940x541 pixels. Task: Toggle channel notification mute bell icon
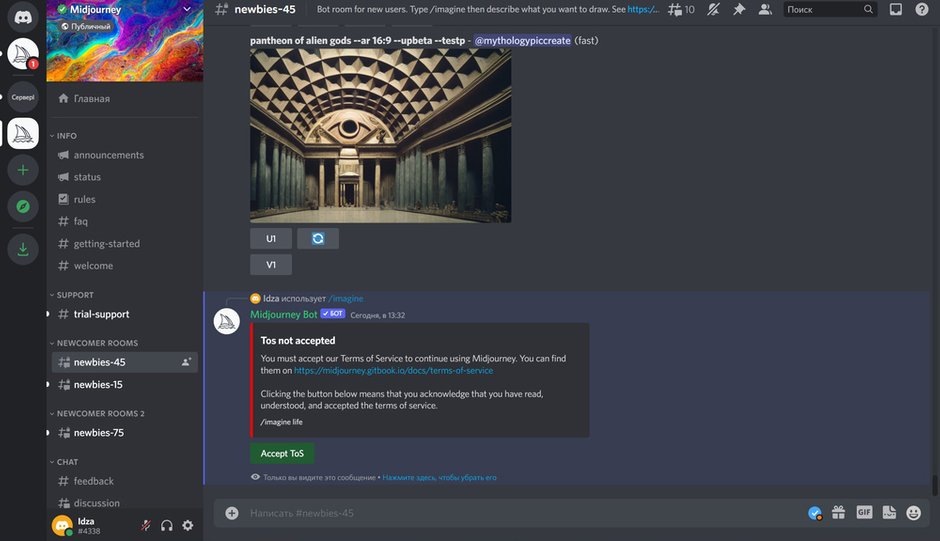713,10
